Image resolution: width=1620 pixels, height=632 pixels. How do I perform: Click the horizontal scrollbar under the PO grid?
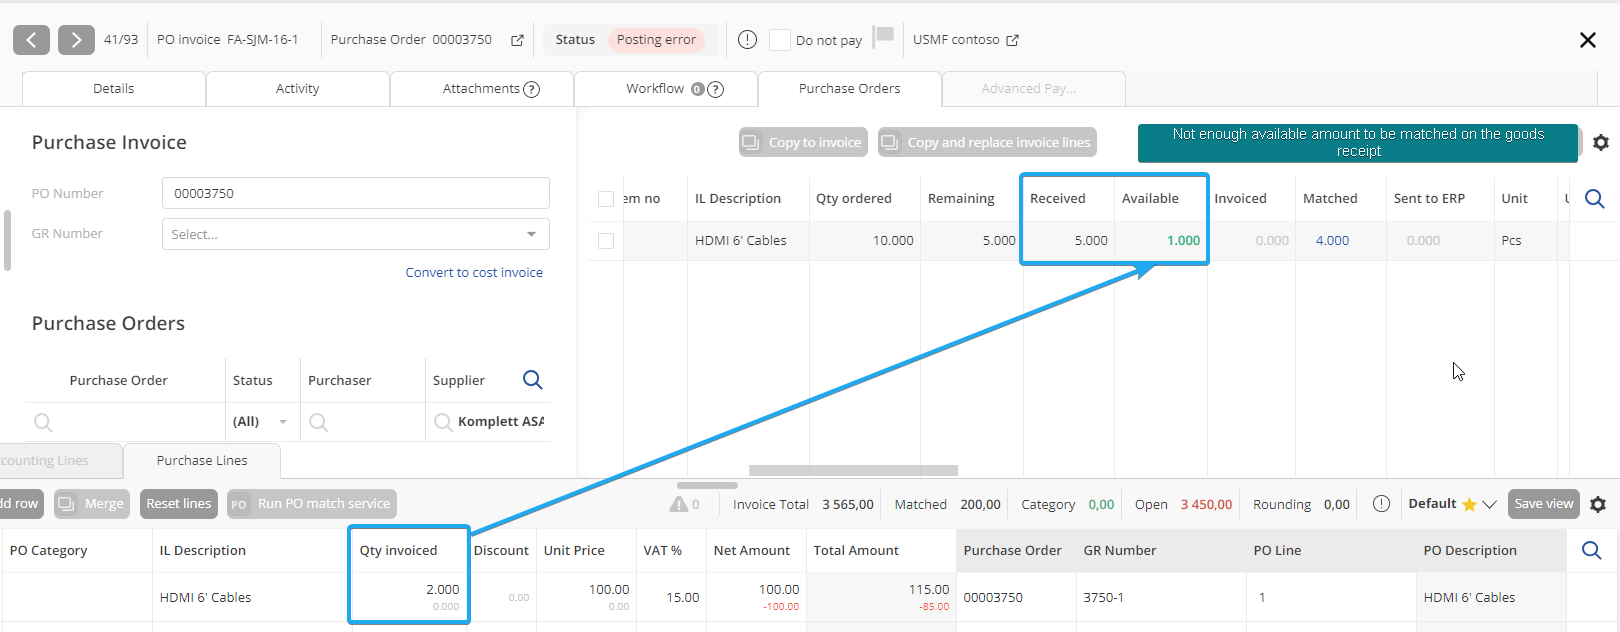coord(853,470)
